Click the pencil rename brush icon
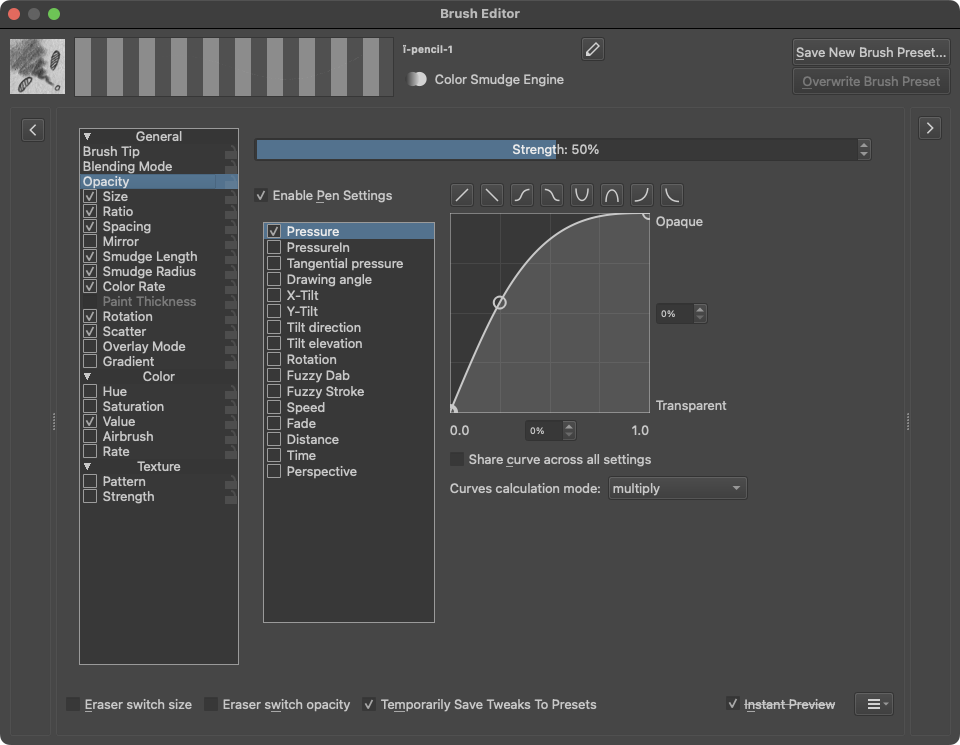This screenshot has height=745, width=960. (592, 49)
